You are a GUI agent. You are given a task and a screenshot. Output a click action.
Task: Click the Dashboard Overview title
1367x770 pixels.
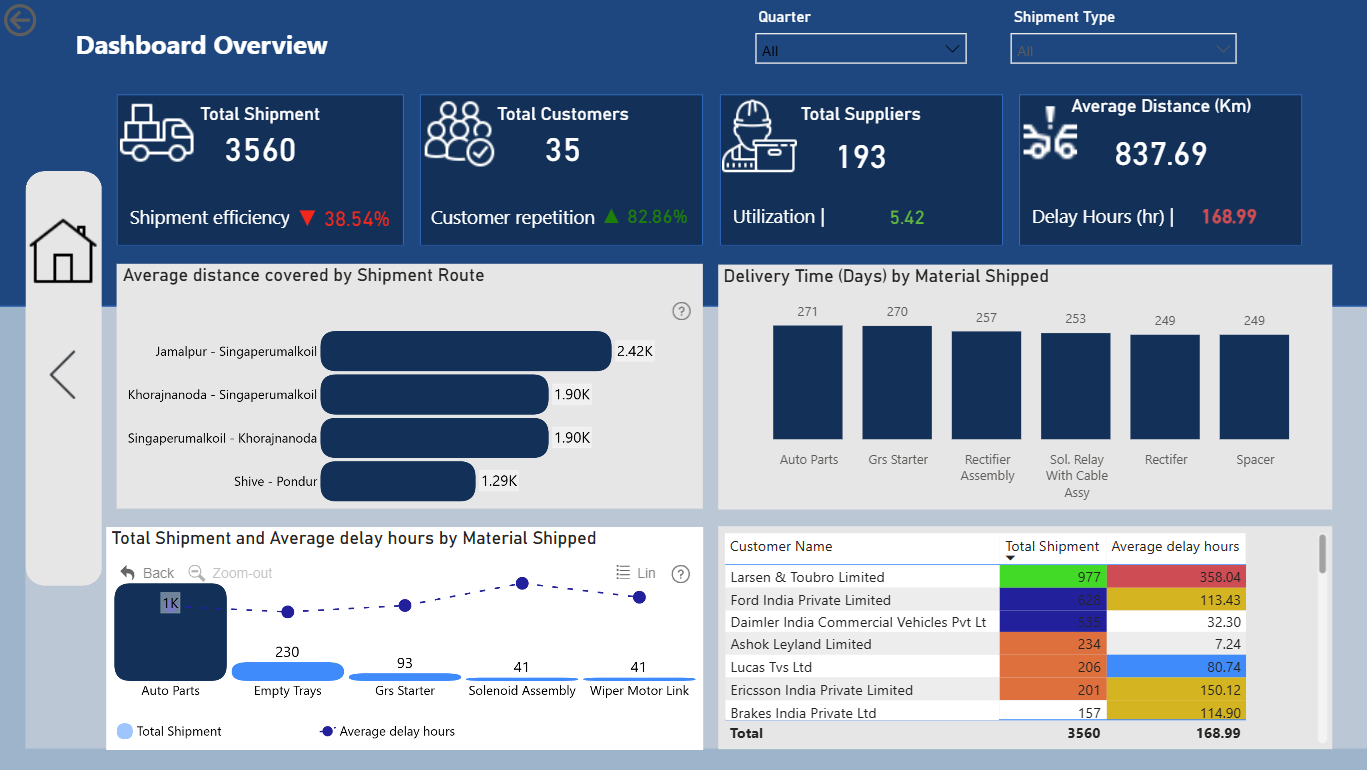(x=202, y=46)
